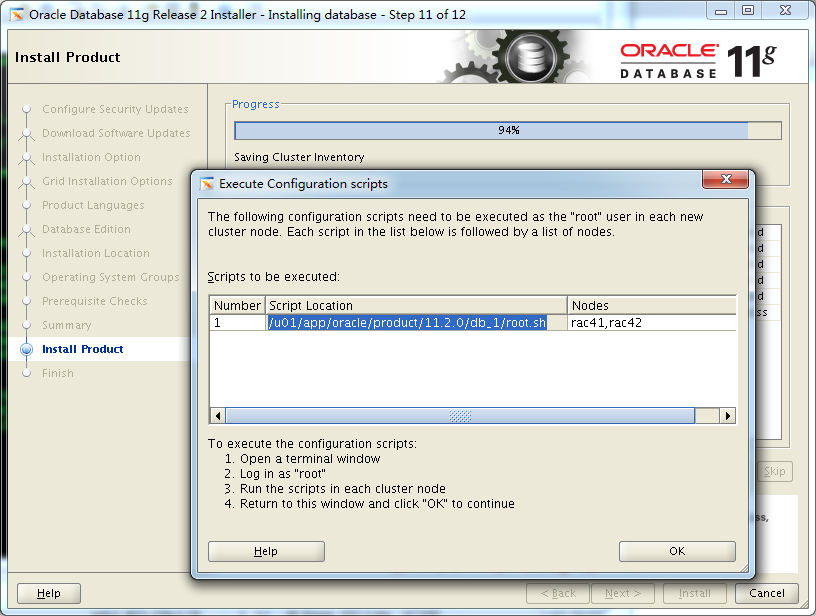
Task: Select the root.sh script location cell
Action: pos(416,323)
